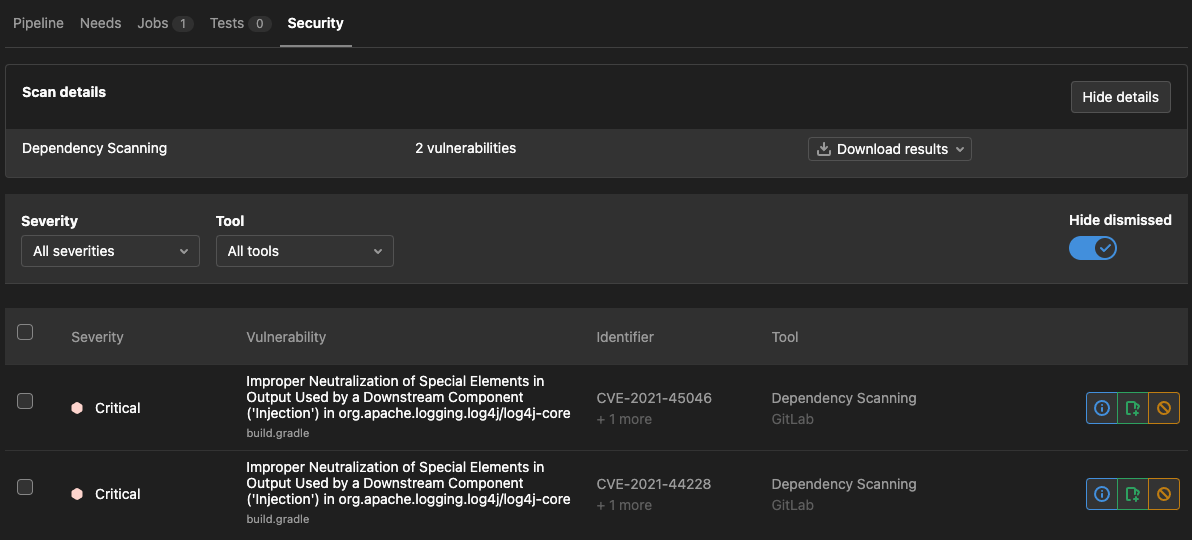Image resolution: width=1192 pixels, height=540 pixels.
Task: Open more info for CVE-2021-45046 vulnerability
Action: point(1102,408)
